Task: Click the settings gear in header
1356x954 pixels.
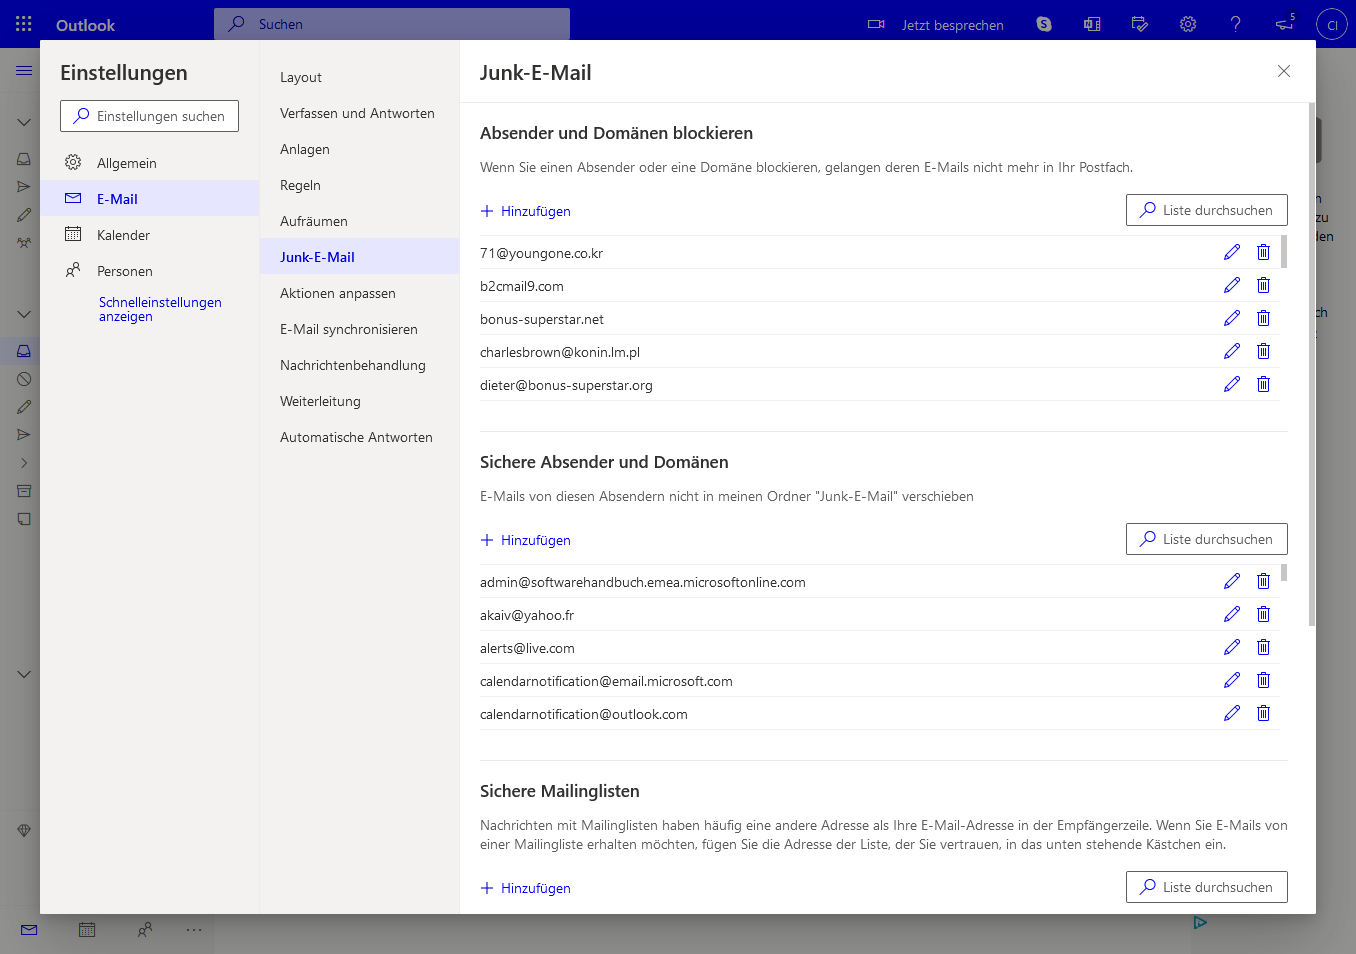Action: [1188, 24]
